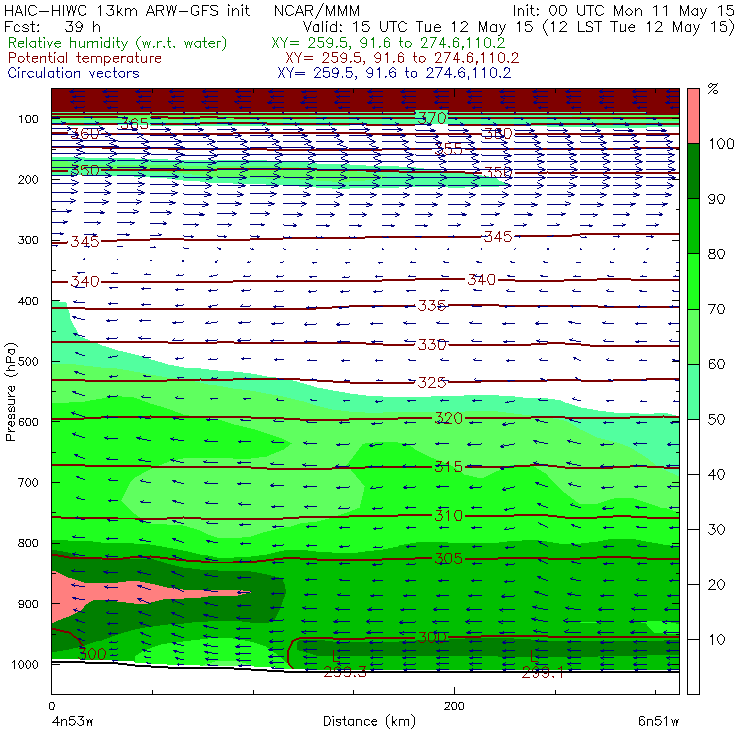This screenshot has width=740, height=740.
Task: Click the 305 contour label
Action: click(448, 559)
